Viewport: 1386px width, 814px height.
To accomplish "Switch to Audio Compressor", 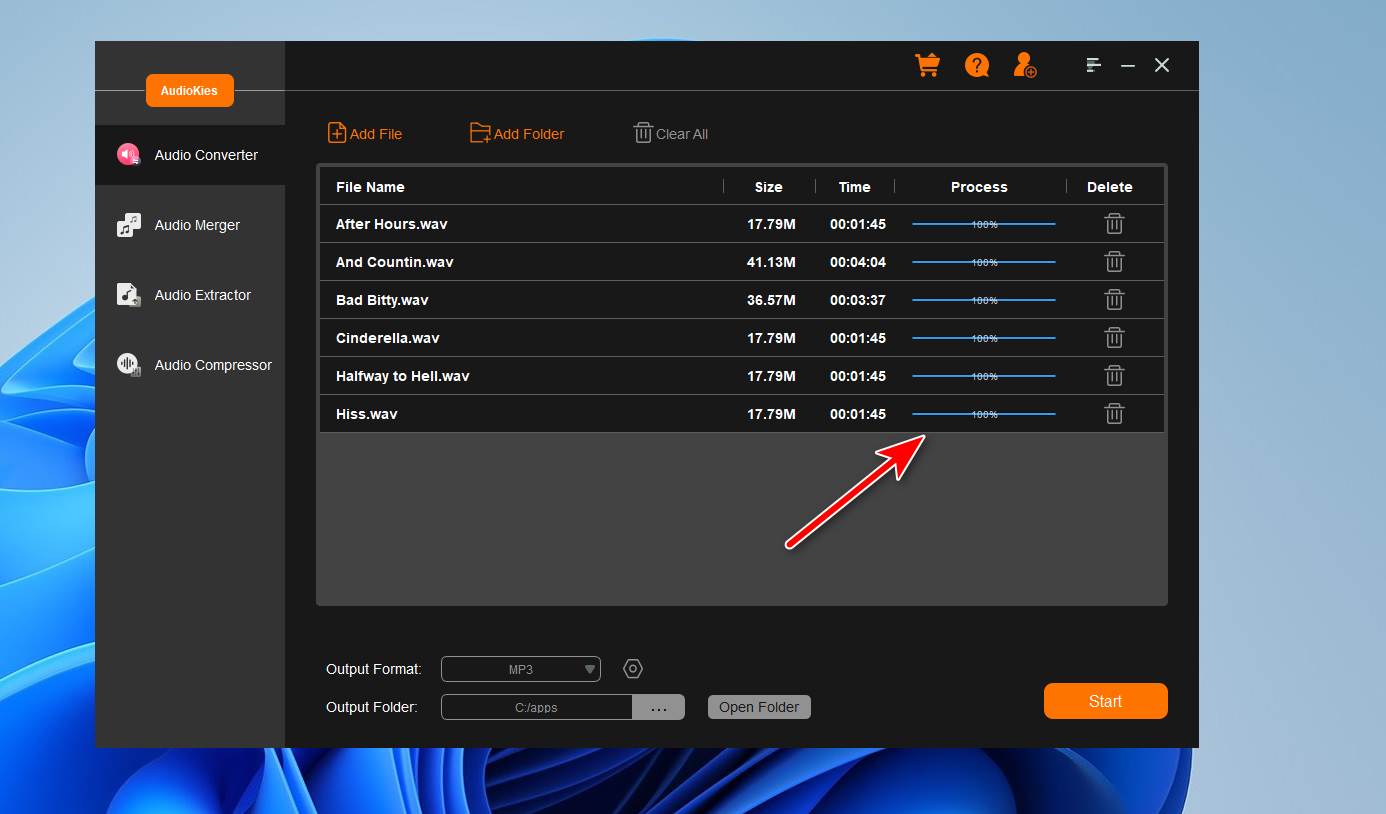I will coord(190,365).
